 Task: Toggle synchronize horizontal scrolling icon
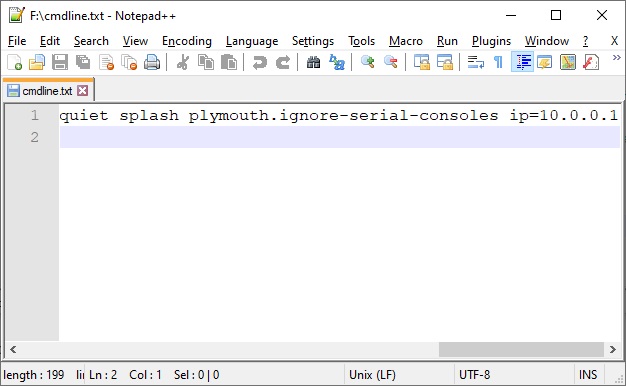pyautogui.click(x=445, y=62)
